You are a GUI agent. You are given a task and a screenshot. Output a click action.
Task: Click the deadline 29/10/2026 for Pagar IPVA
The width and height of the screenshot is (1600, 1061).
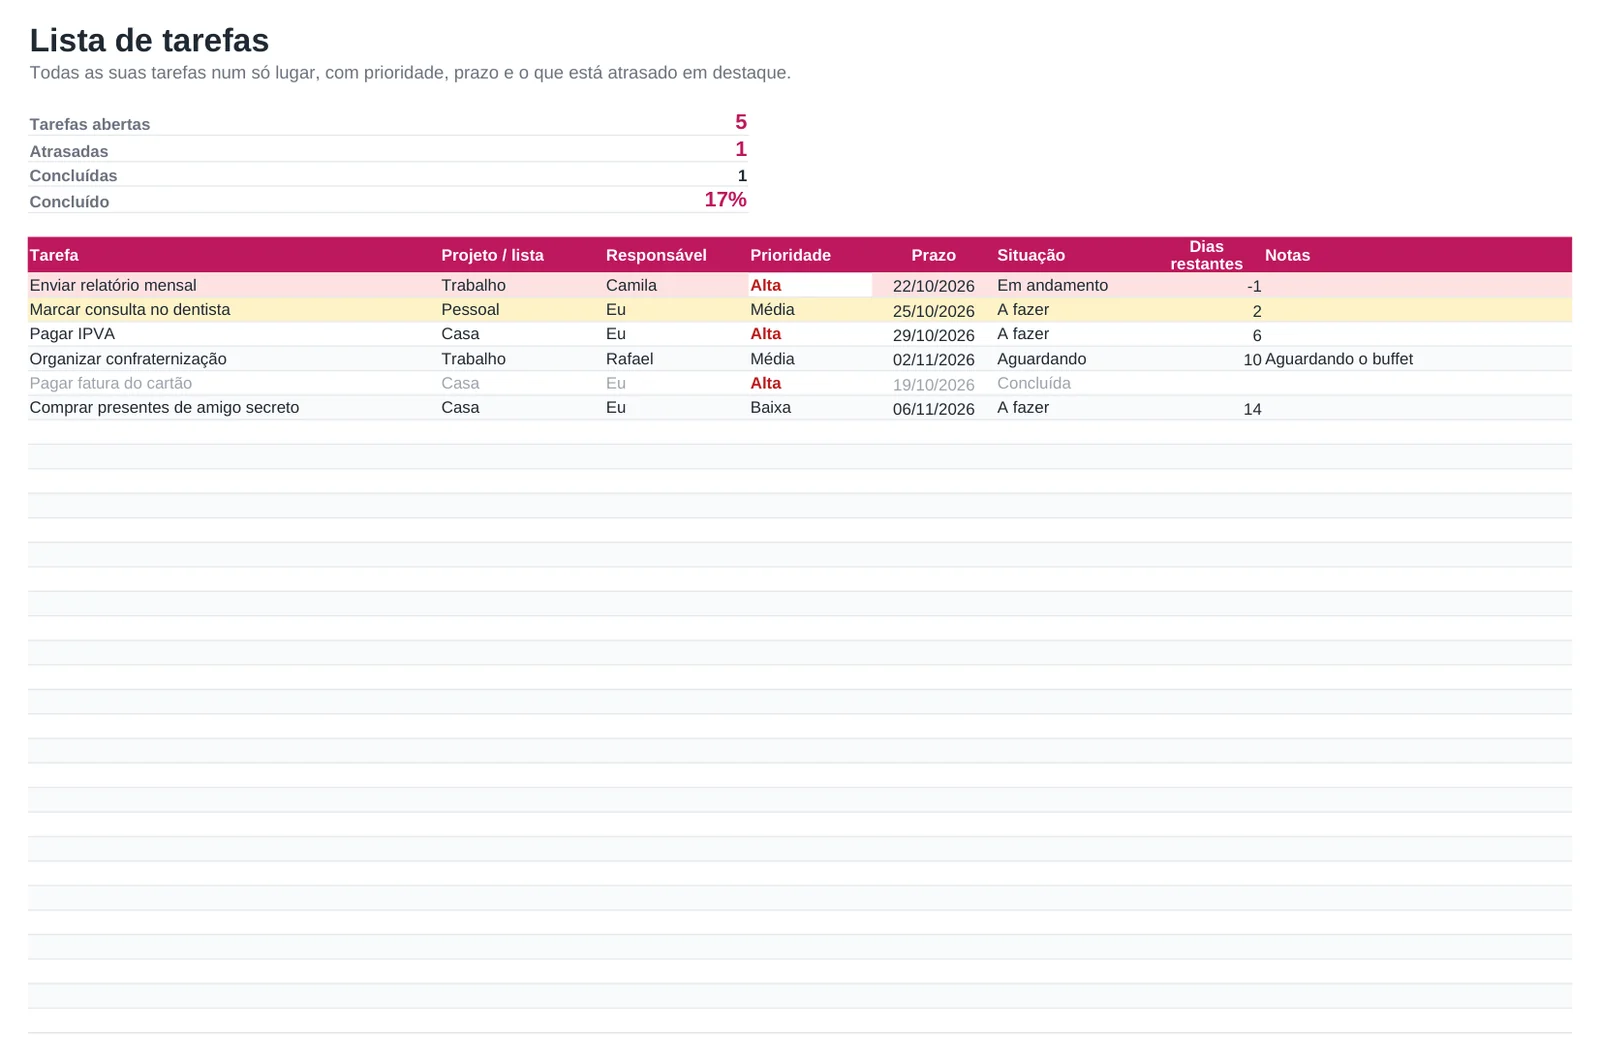[933, 335]
